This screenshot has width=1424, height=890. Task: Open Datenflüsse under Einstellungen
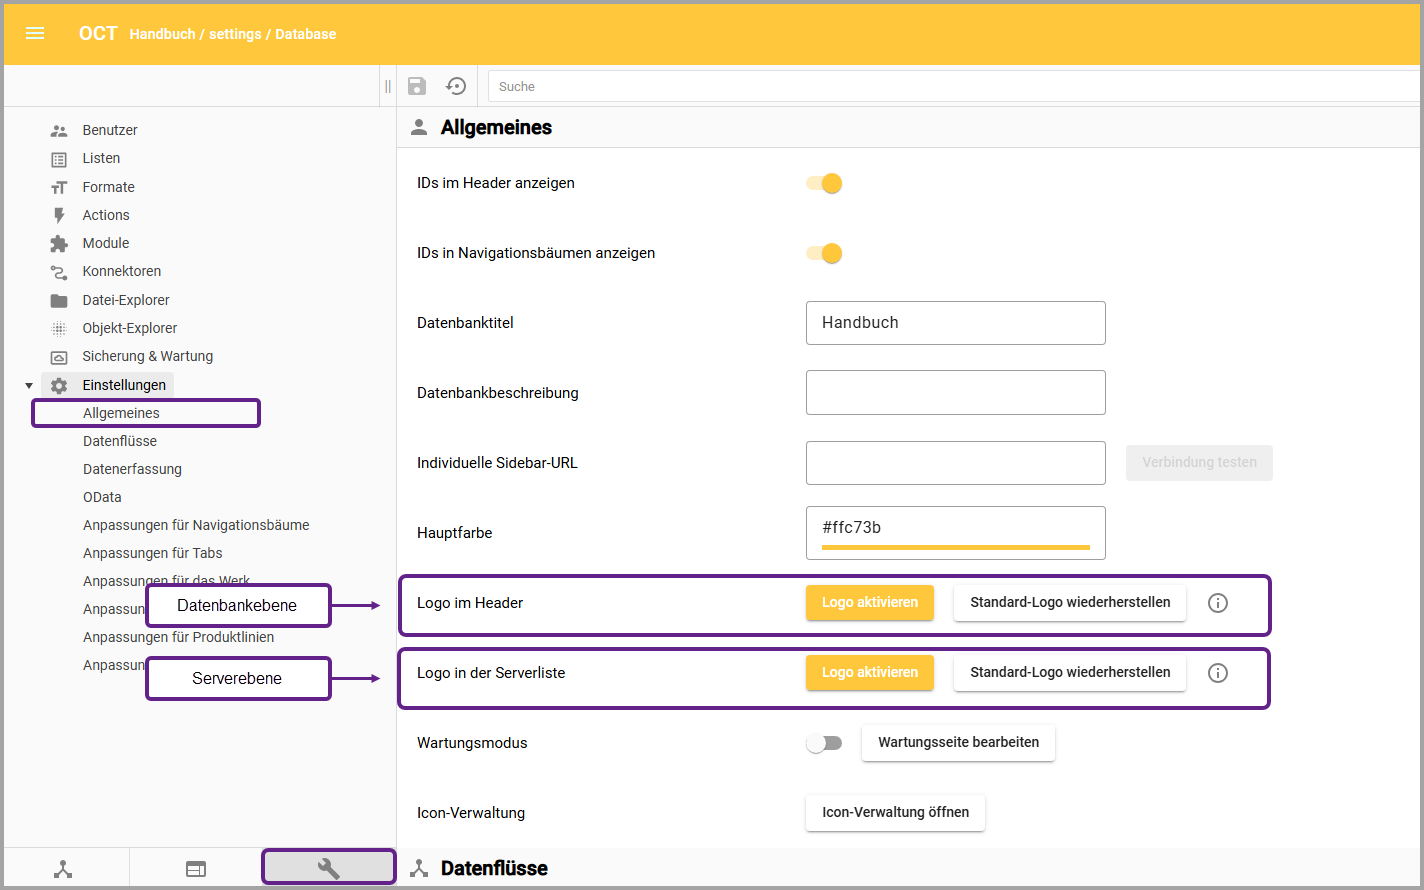click(x=120, y=441)
